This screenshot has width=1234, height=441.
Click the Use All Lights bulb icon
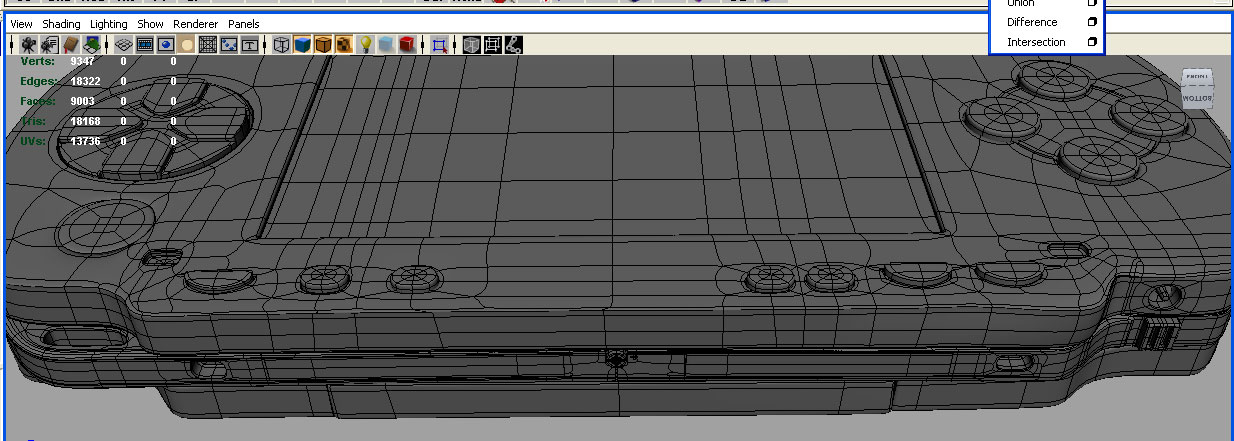tap(365, 45)
